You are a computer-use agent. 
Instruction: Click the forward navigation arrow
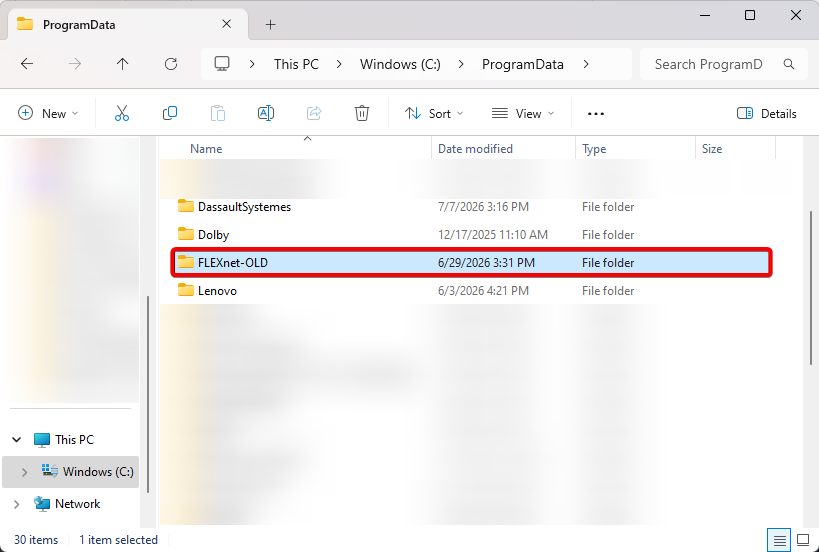coord(75,64)
